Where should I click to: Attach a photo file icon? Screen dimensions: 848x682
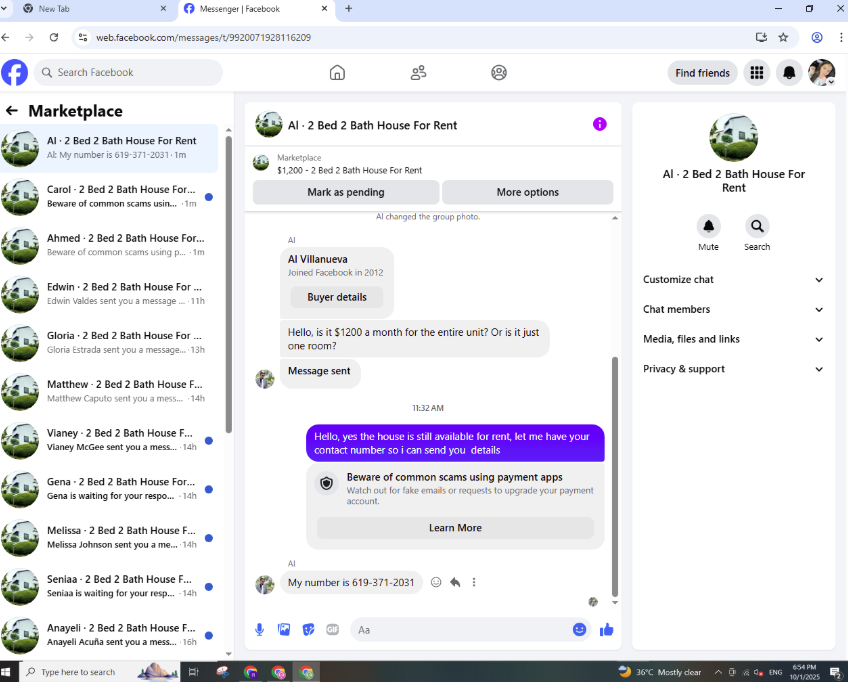coord(284,630)
